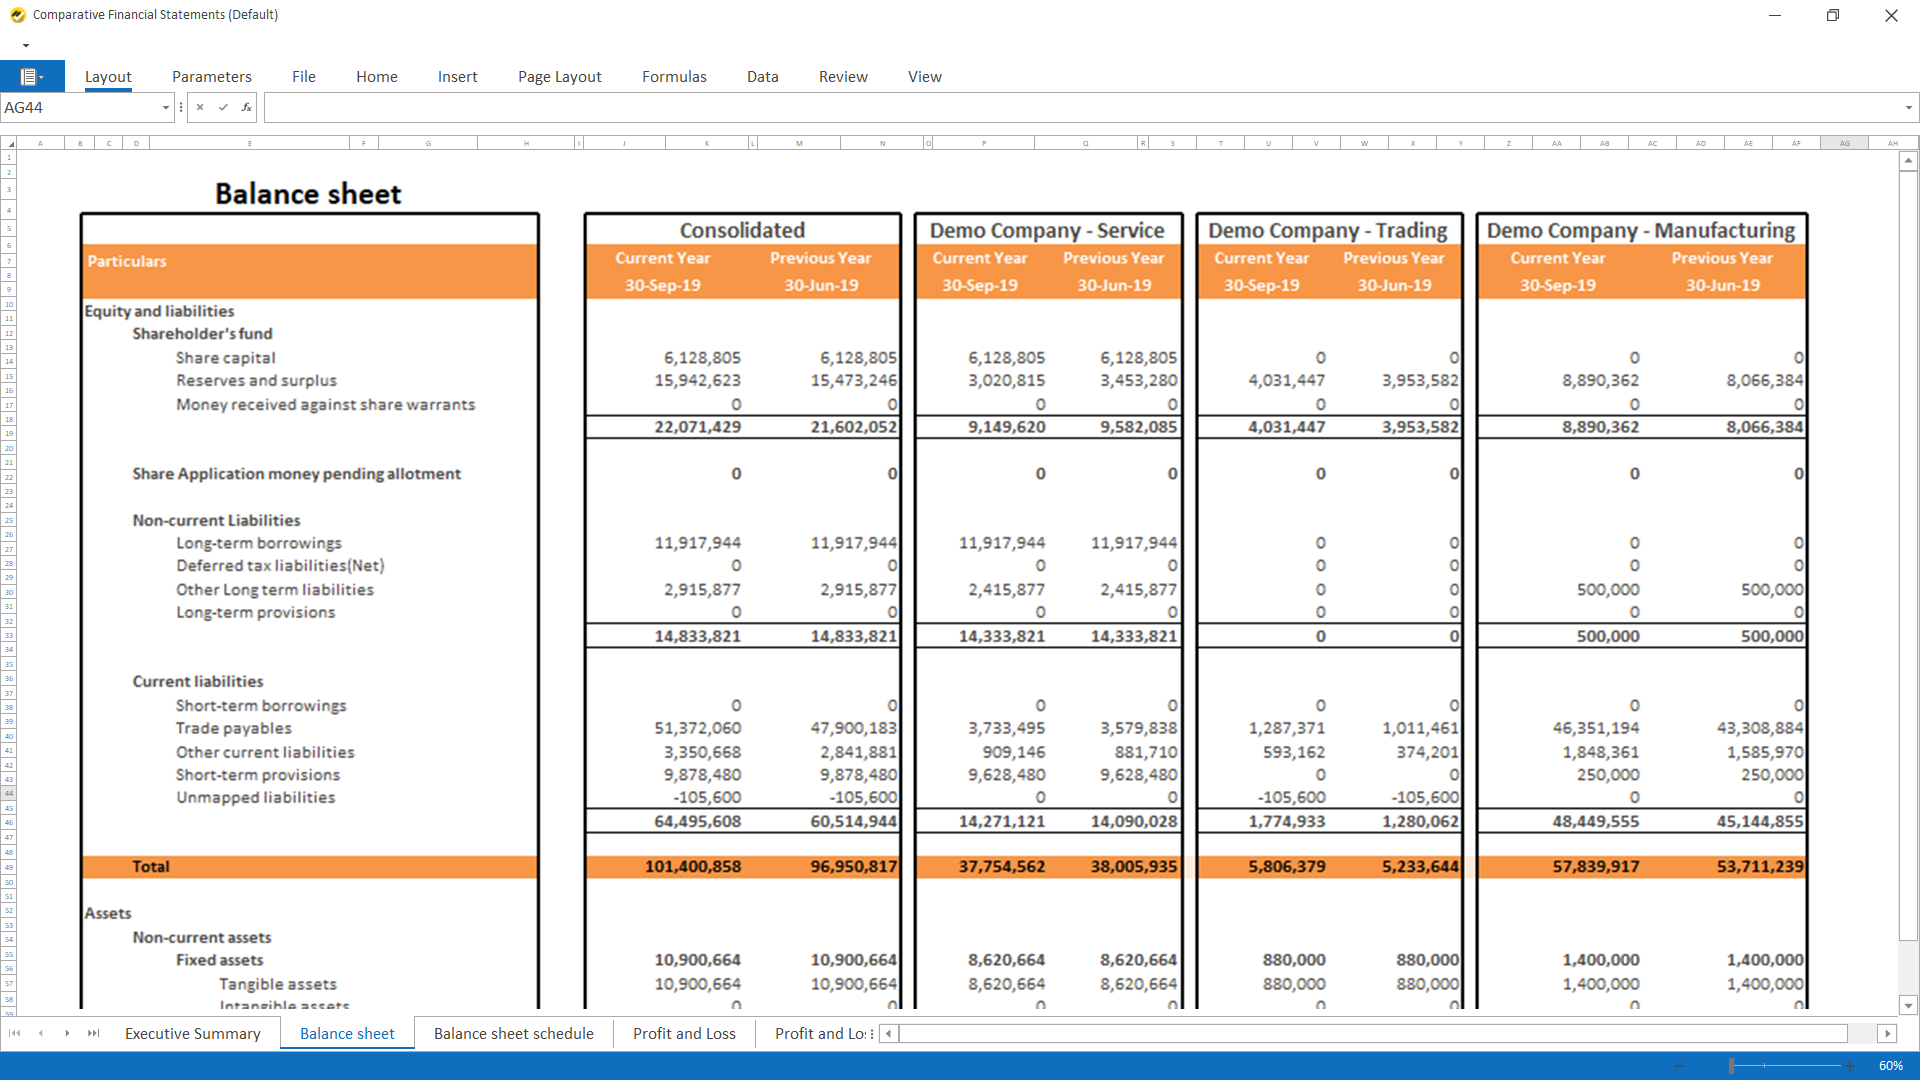
Task: Open the blue report menu icon below the ribbon tabs
Action: point(33,76)
